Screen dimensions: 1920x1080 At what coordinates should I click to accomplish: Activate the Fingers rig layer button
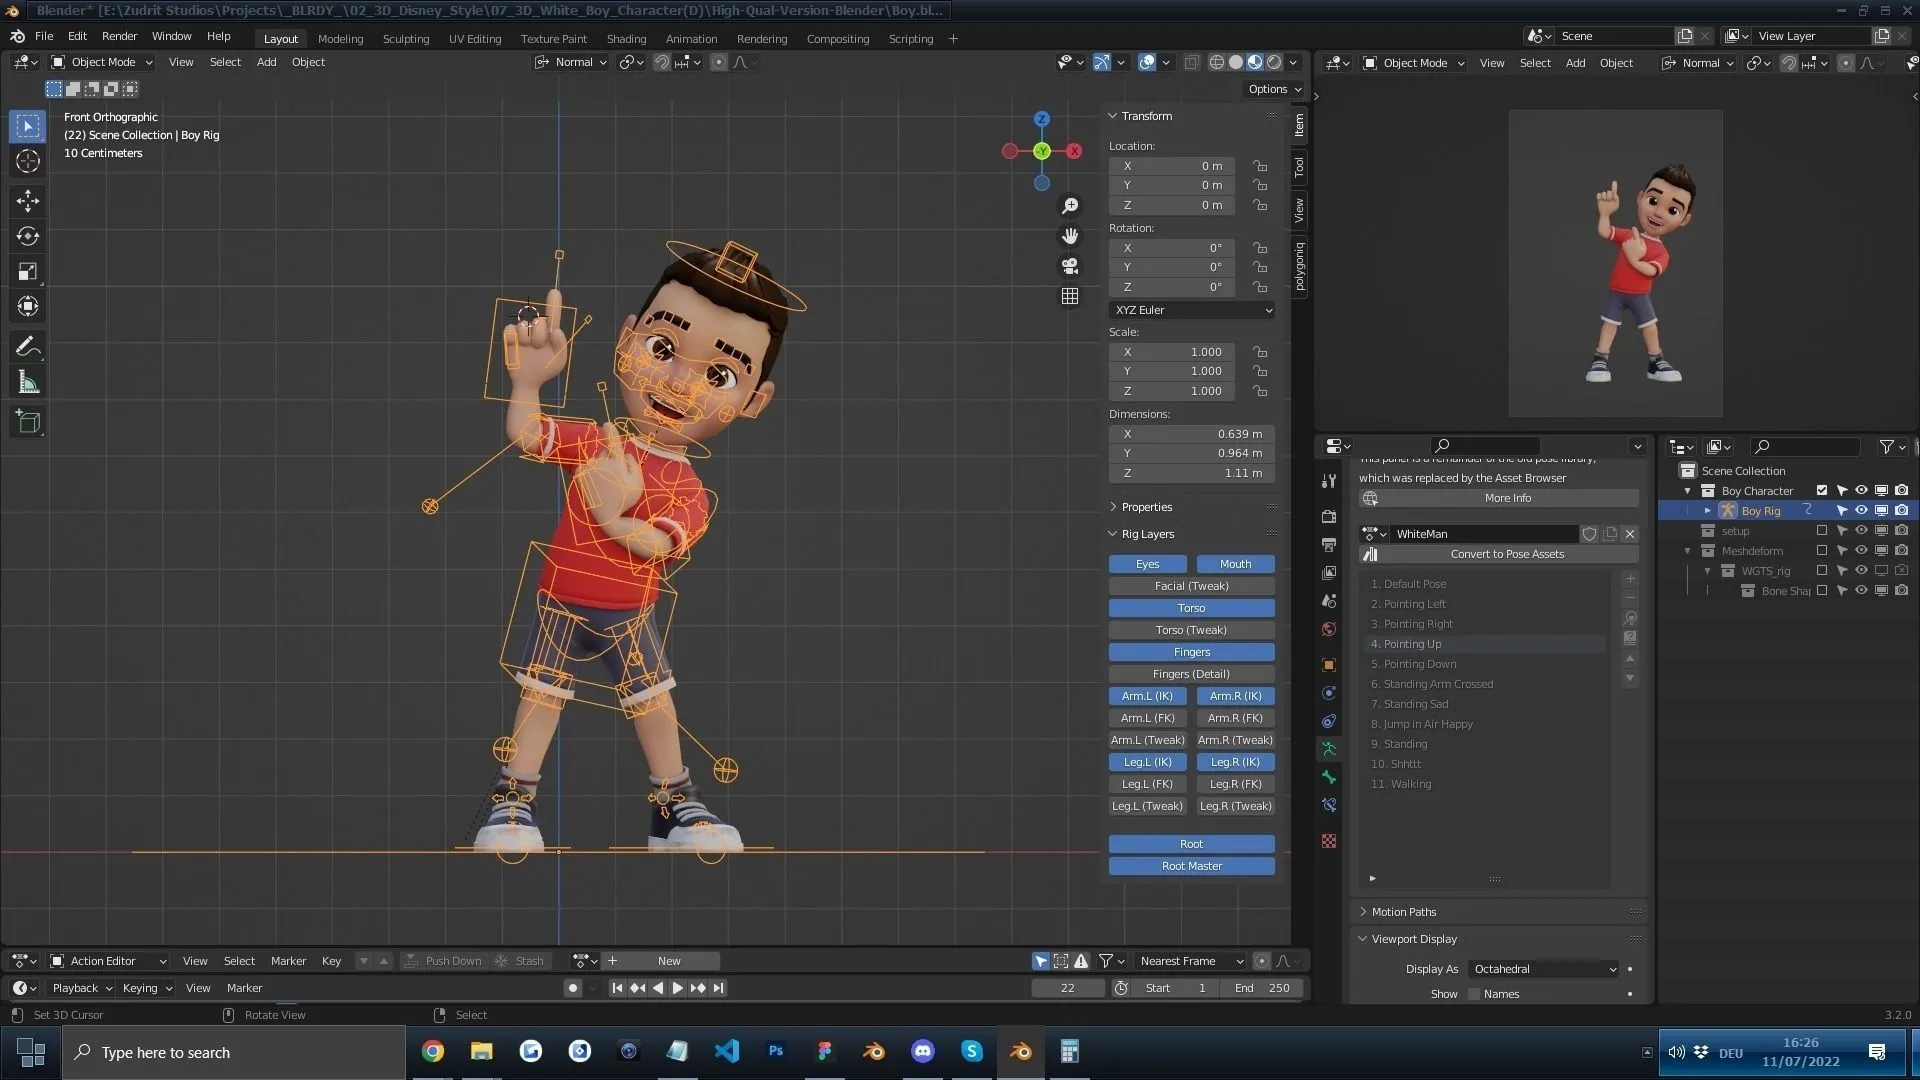coord(1191,651)
